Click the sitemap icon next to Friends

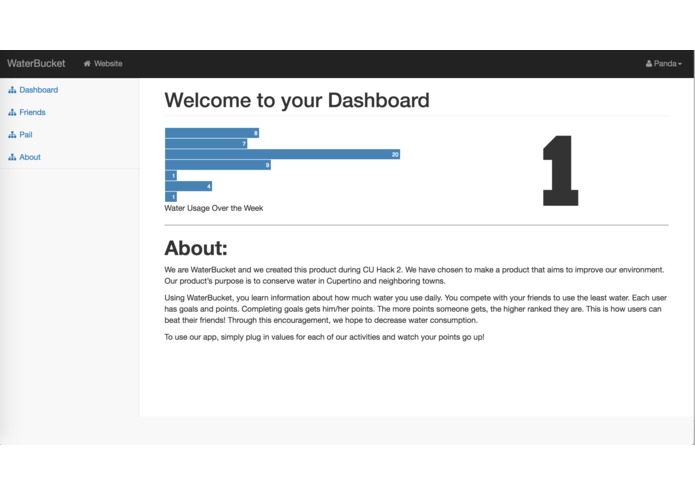12,113
